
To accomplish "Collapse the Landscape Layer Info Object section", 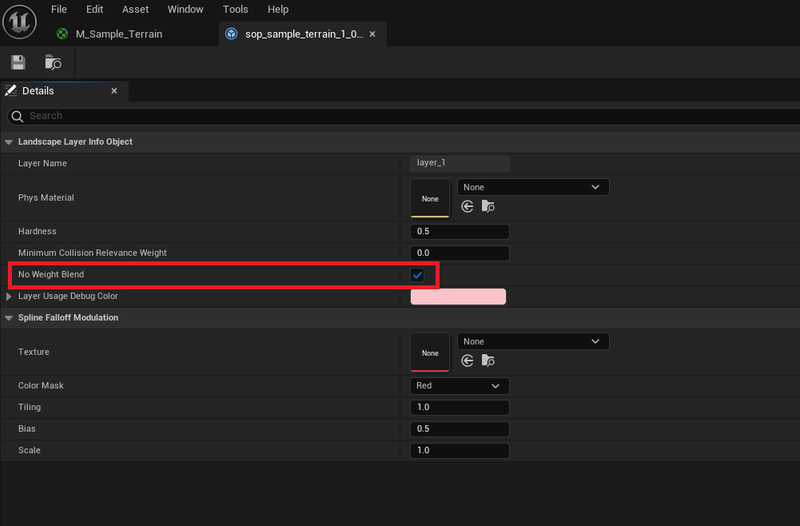I will 9,142.
